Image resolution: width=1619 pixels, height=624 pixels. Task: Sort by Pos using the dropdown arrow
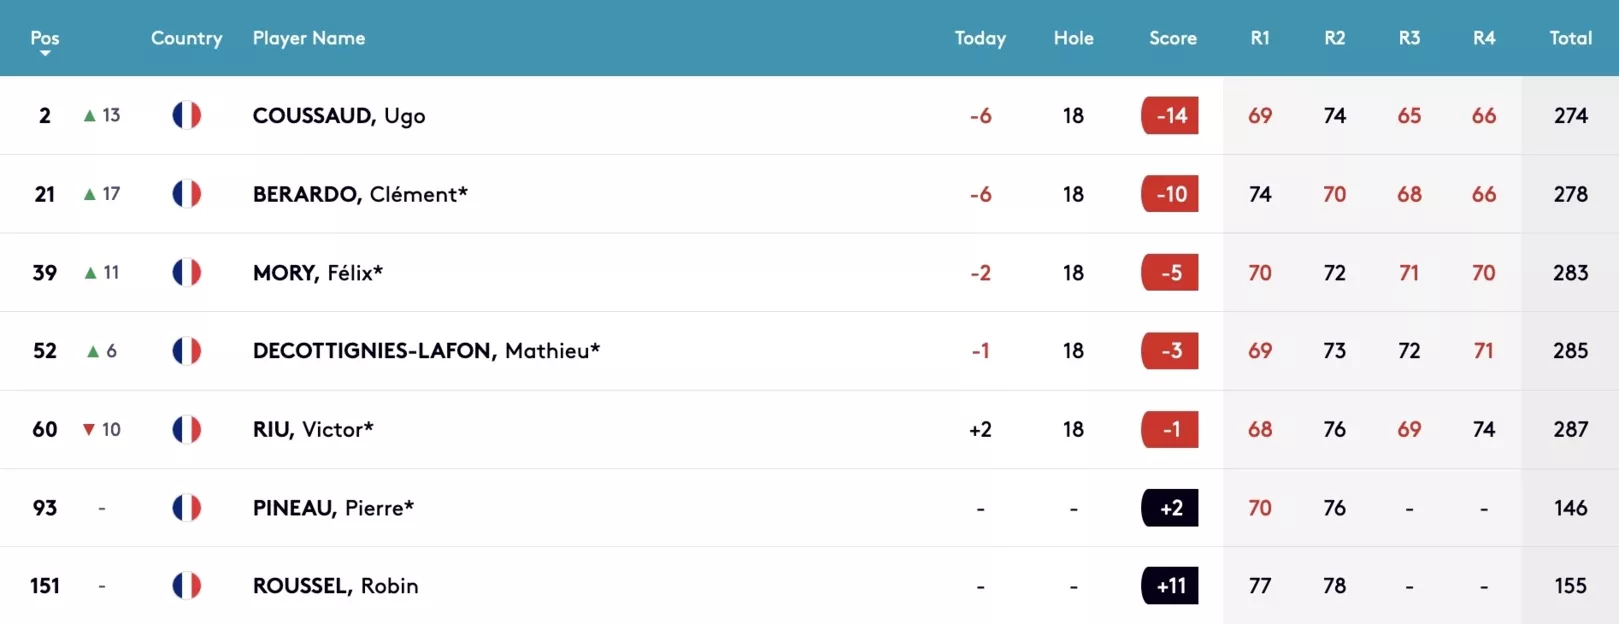45,53
